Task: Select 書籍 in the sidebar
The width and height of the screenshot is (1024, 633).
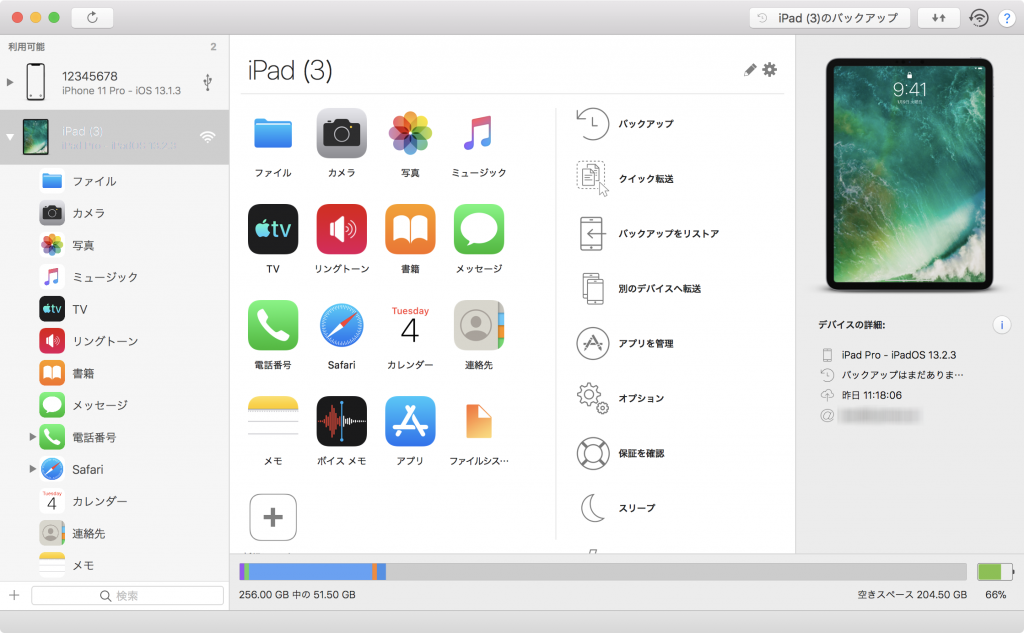Action: point(114,373)
